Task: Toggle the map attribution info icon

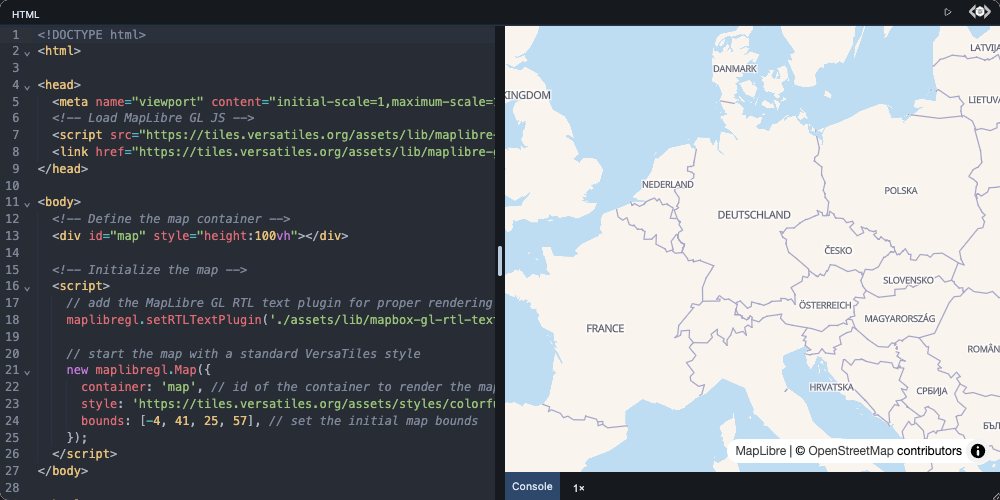Action: click(x=978, y=451)
